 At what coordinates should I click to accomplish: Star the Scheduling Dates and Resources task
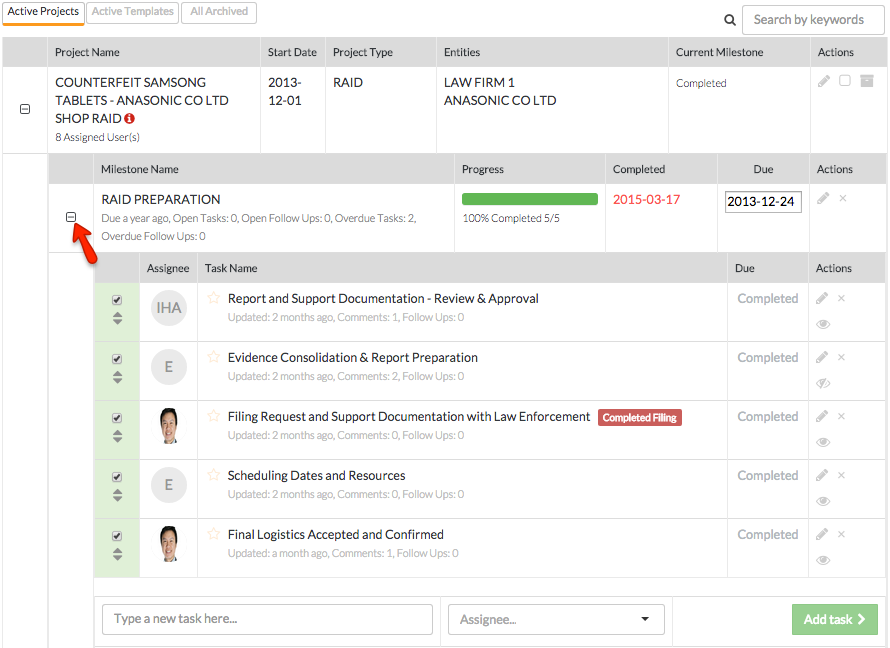tap(213, 475)
